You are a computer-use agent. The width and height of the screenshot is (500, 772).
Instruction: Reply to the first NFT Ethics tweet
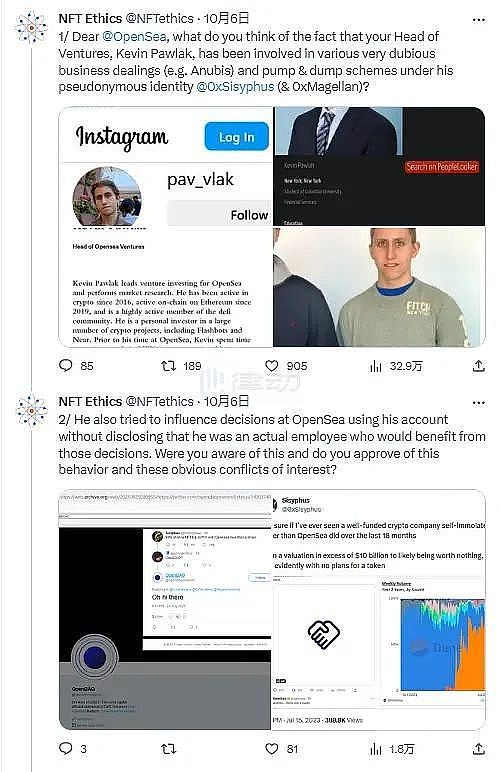tap(65, 365)
